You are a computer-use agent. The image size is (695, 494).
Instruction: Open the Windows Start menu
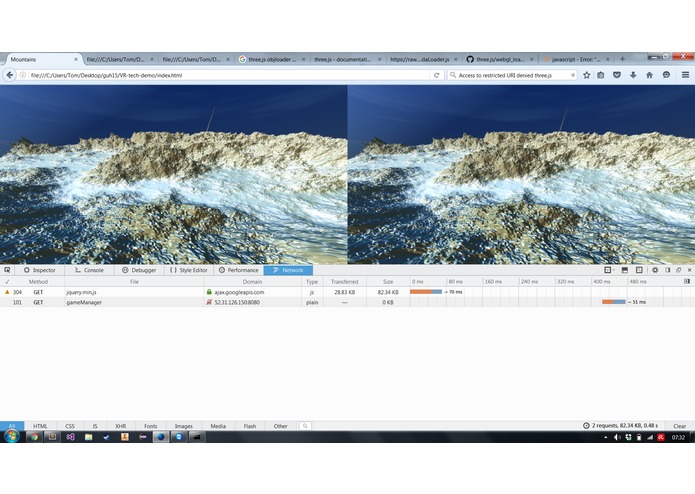pos(12,436)
